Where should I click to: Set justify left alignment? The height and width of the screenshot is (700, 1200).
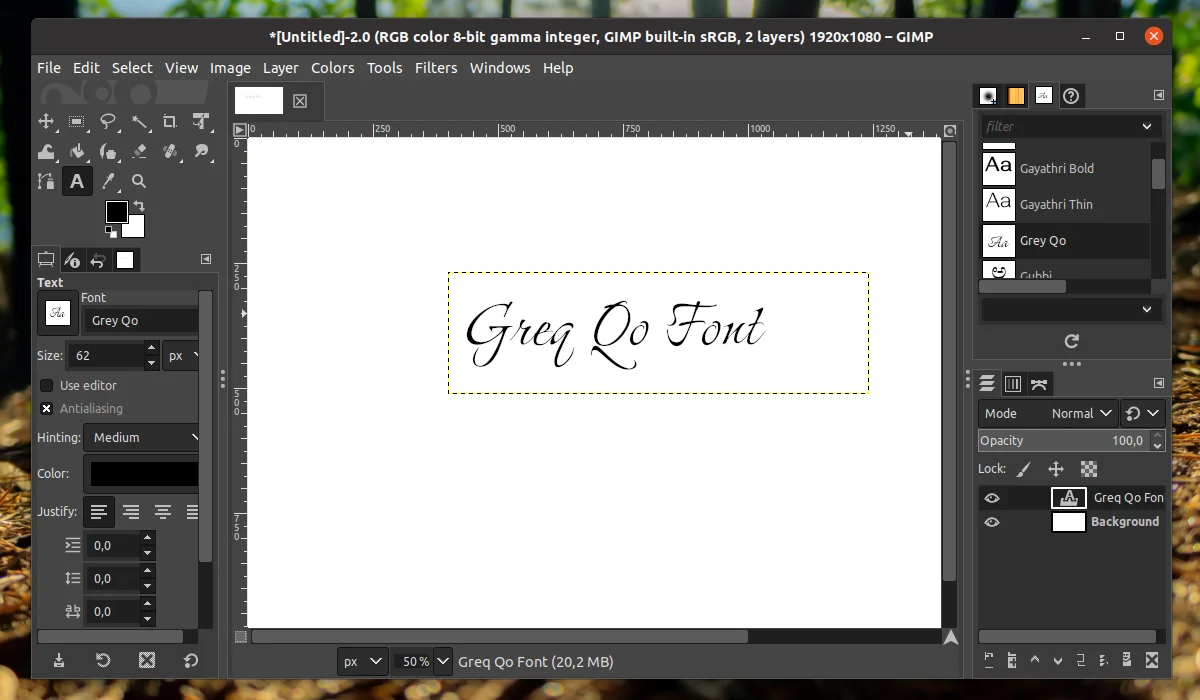(x=99, y=512)
